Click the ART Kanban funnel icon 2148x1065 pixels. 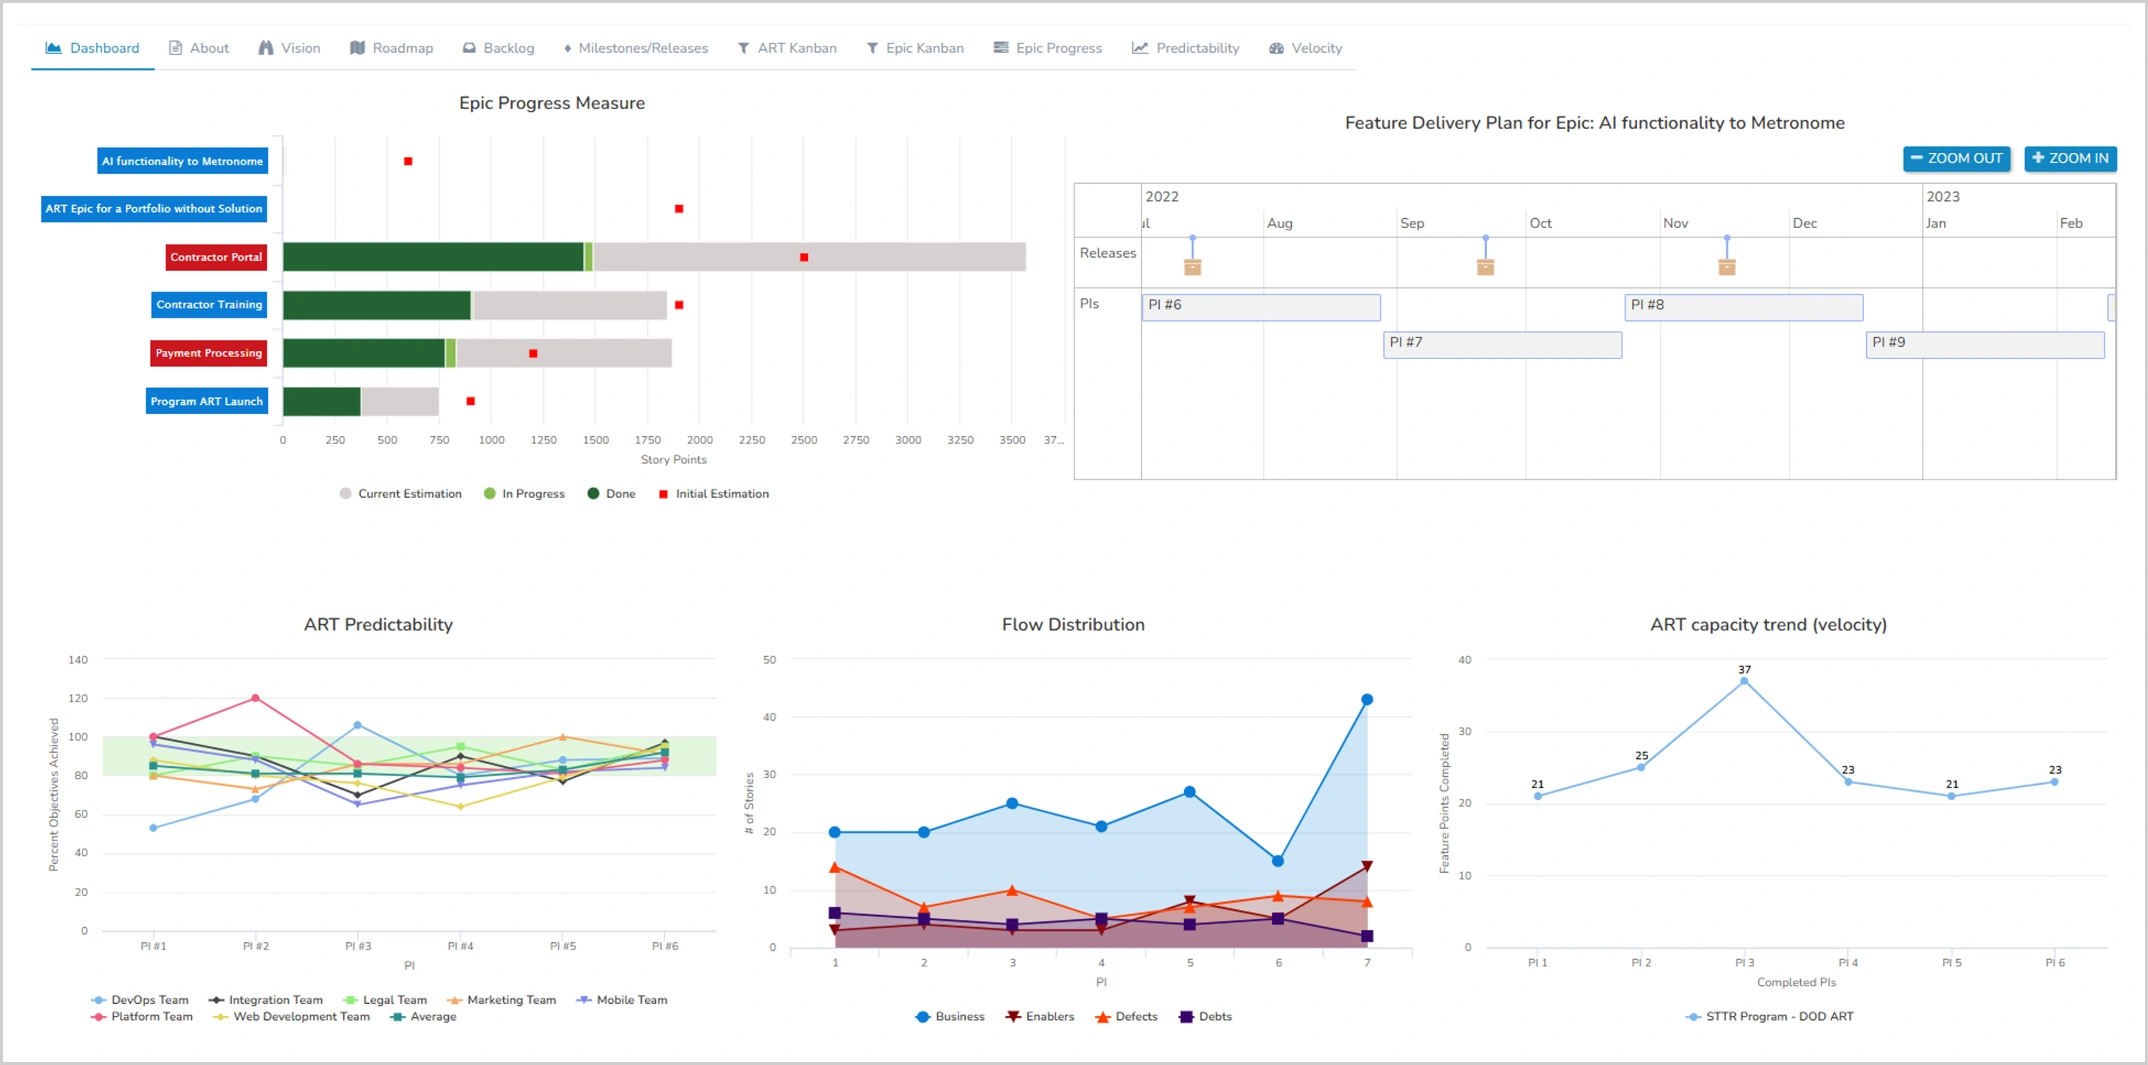(743, 48)
